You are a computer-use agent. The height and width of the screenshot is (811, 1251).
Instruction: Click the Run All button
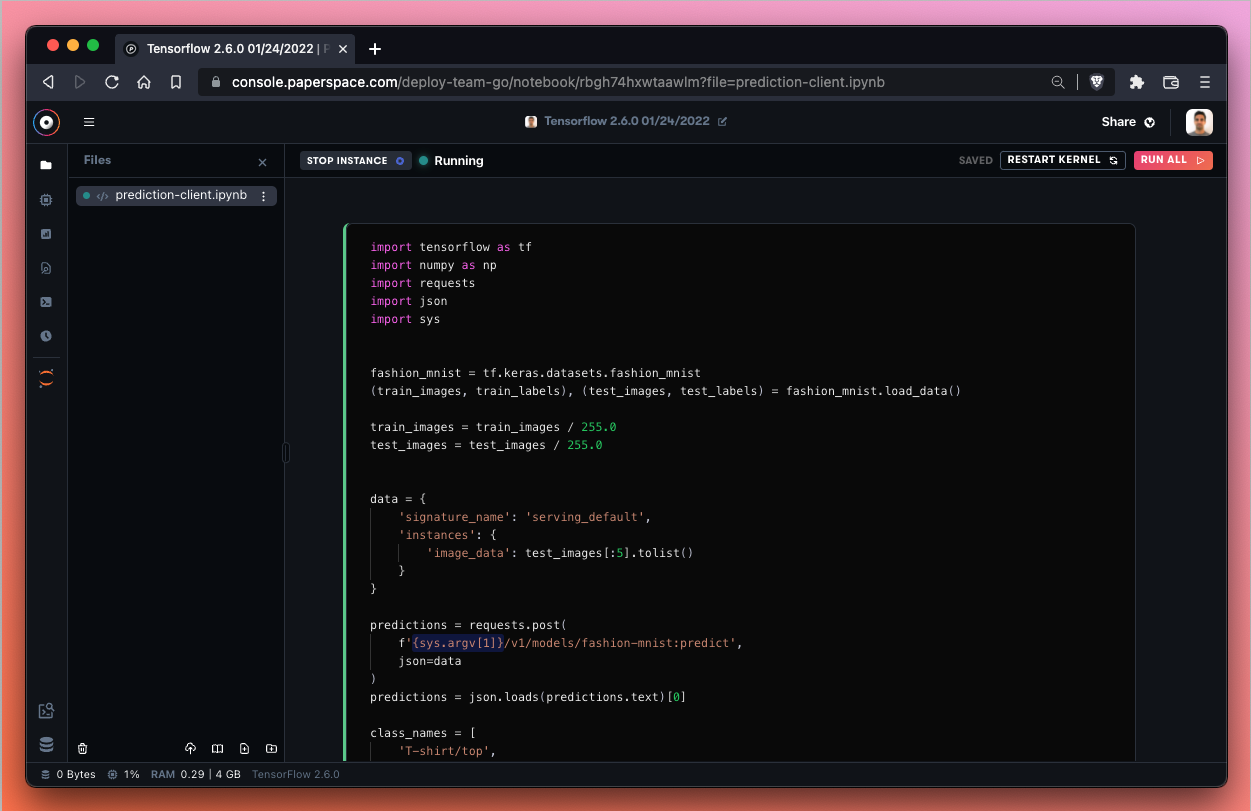(1173, 160)
